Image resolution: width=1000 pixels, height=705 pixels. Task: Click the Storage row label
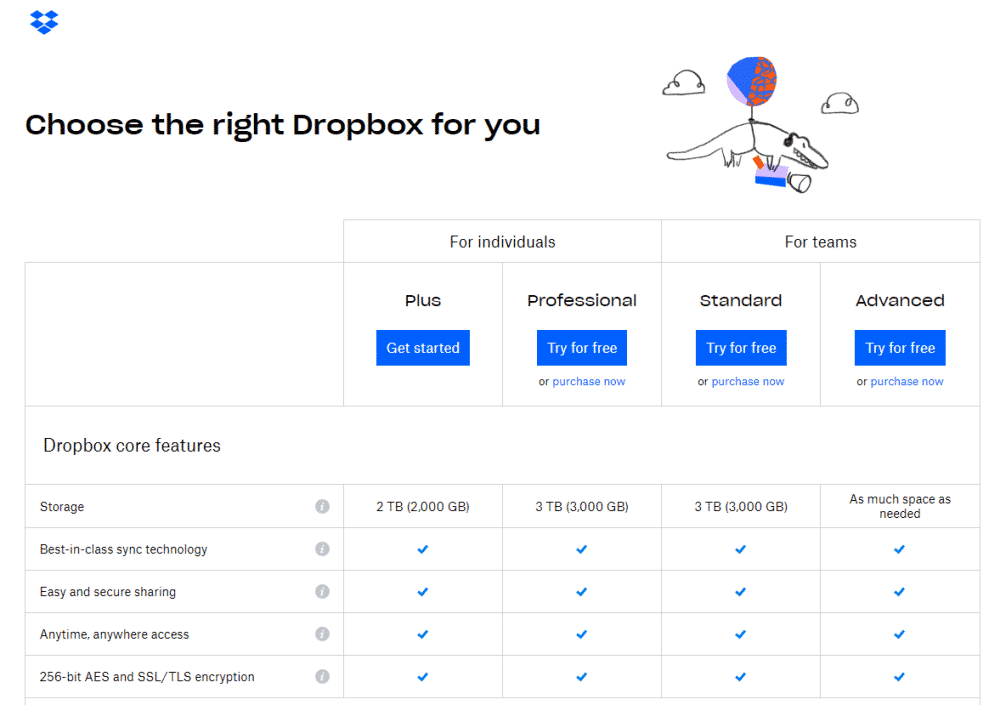point(62,507)
